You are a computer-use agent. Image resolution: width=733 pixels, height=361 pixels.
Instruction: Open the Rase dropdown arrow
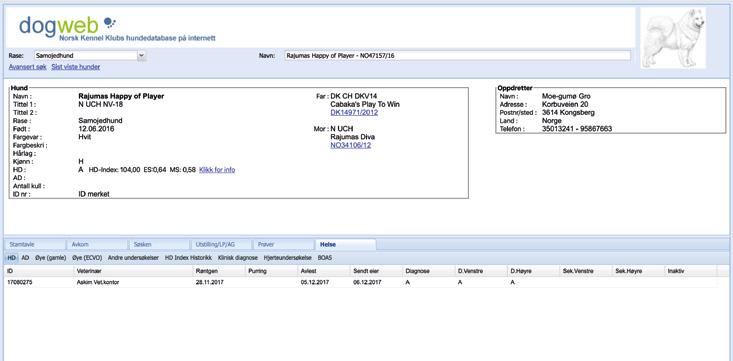(142, 56)
